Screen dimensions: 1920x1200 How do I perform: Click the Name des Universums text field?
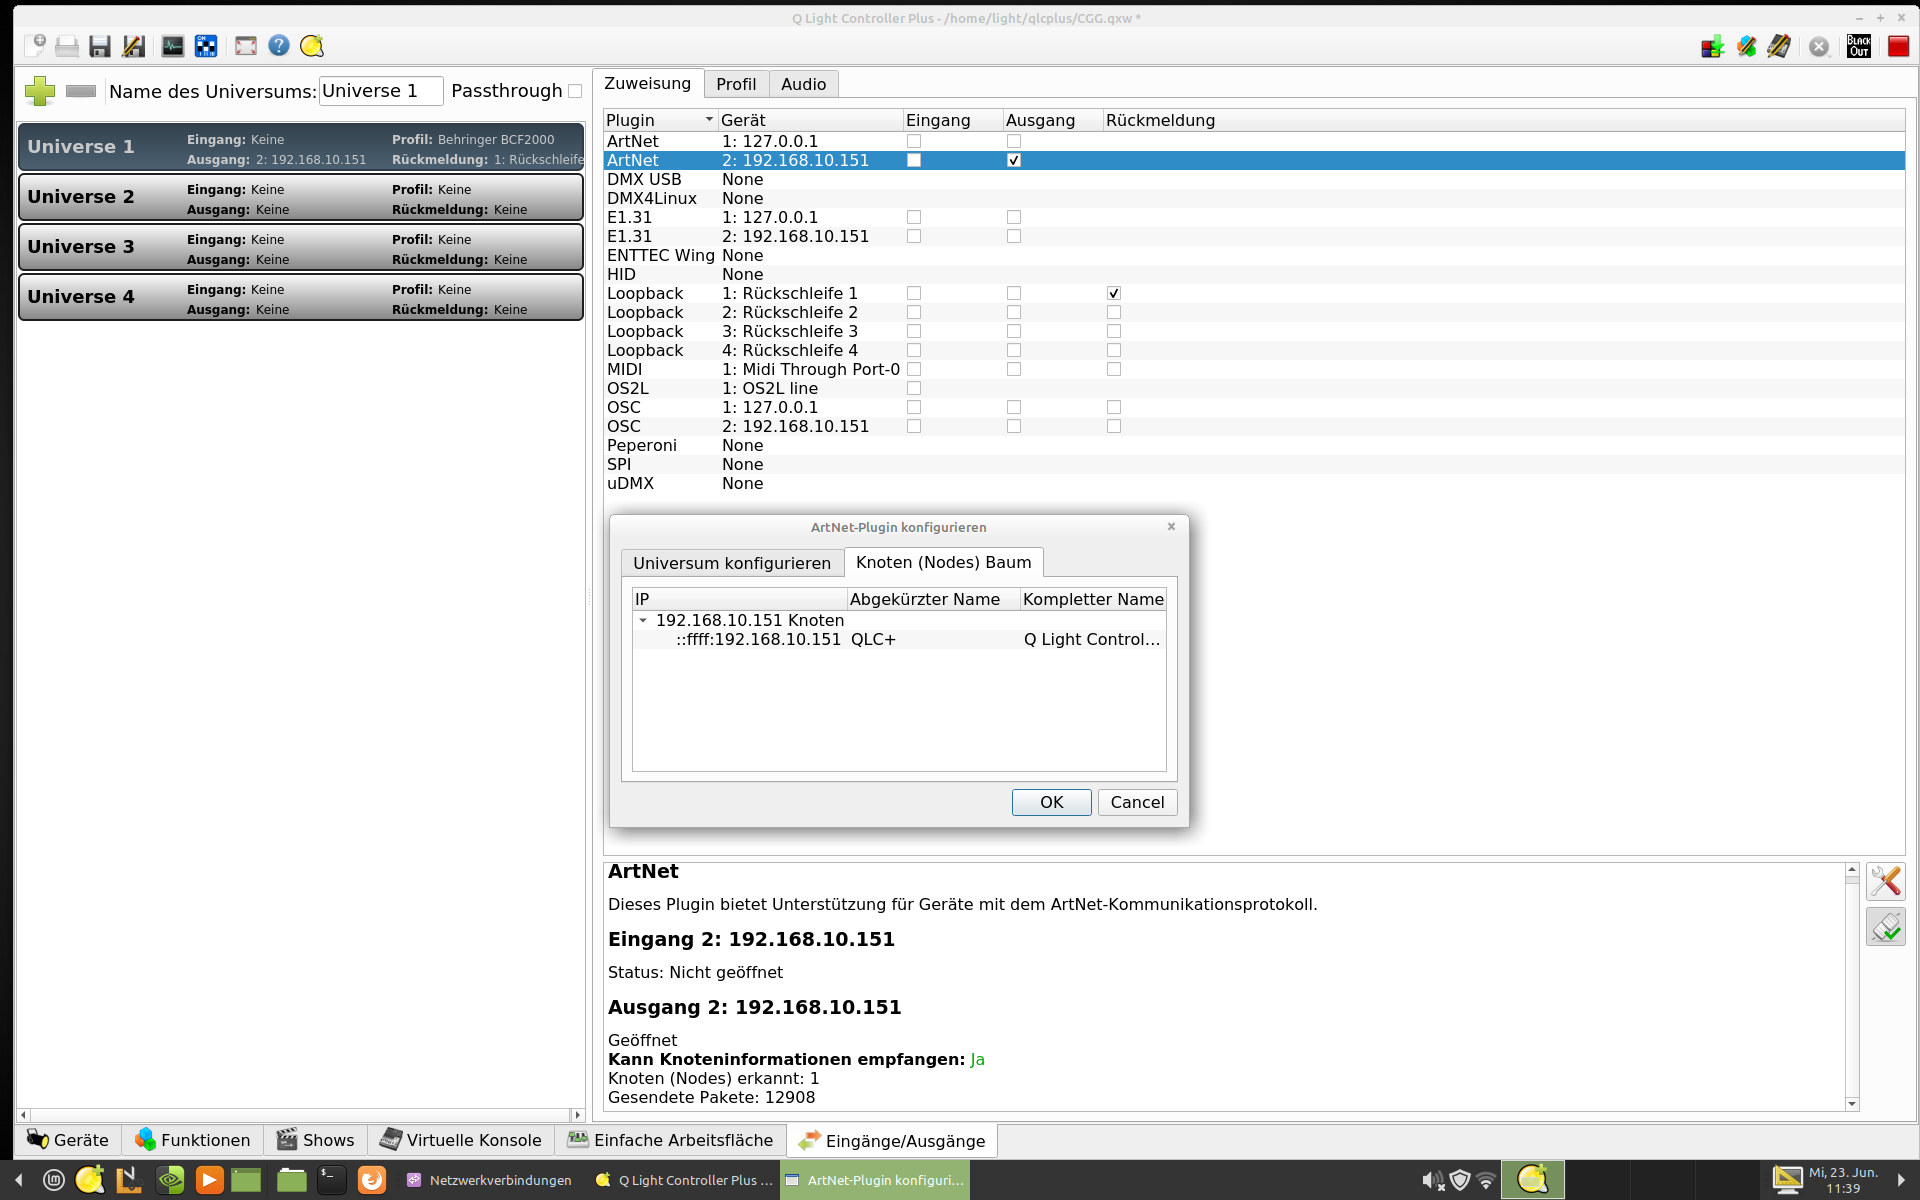point(381,91)
